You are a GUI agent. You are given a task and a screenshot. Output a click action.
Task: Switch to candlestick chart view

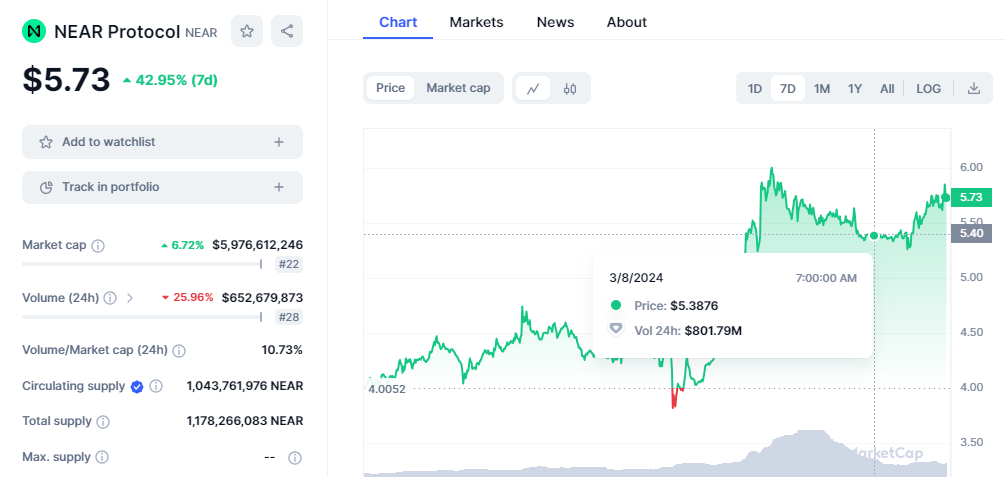[570, 88]
